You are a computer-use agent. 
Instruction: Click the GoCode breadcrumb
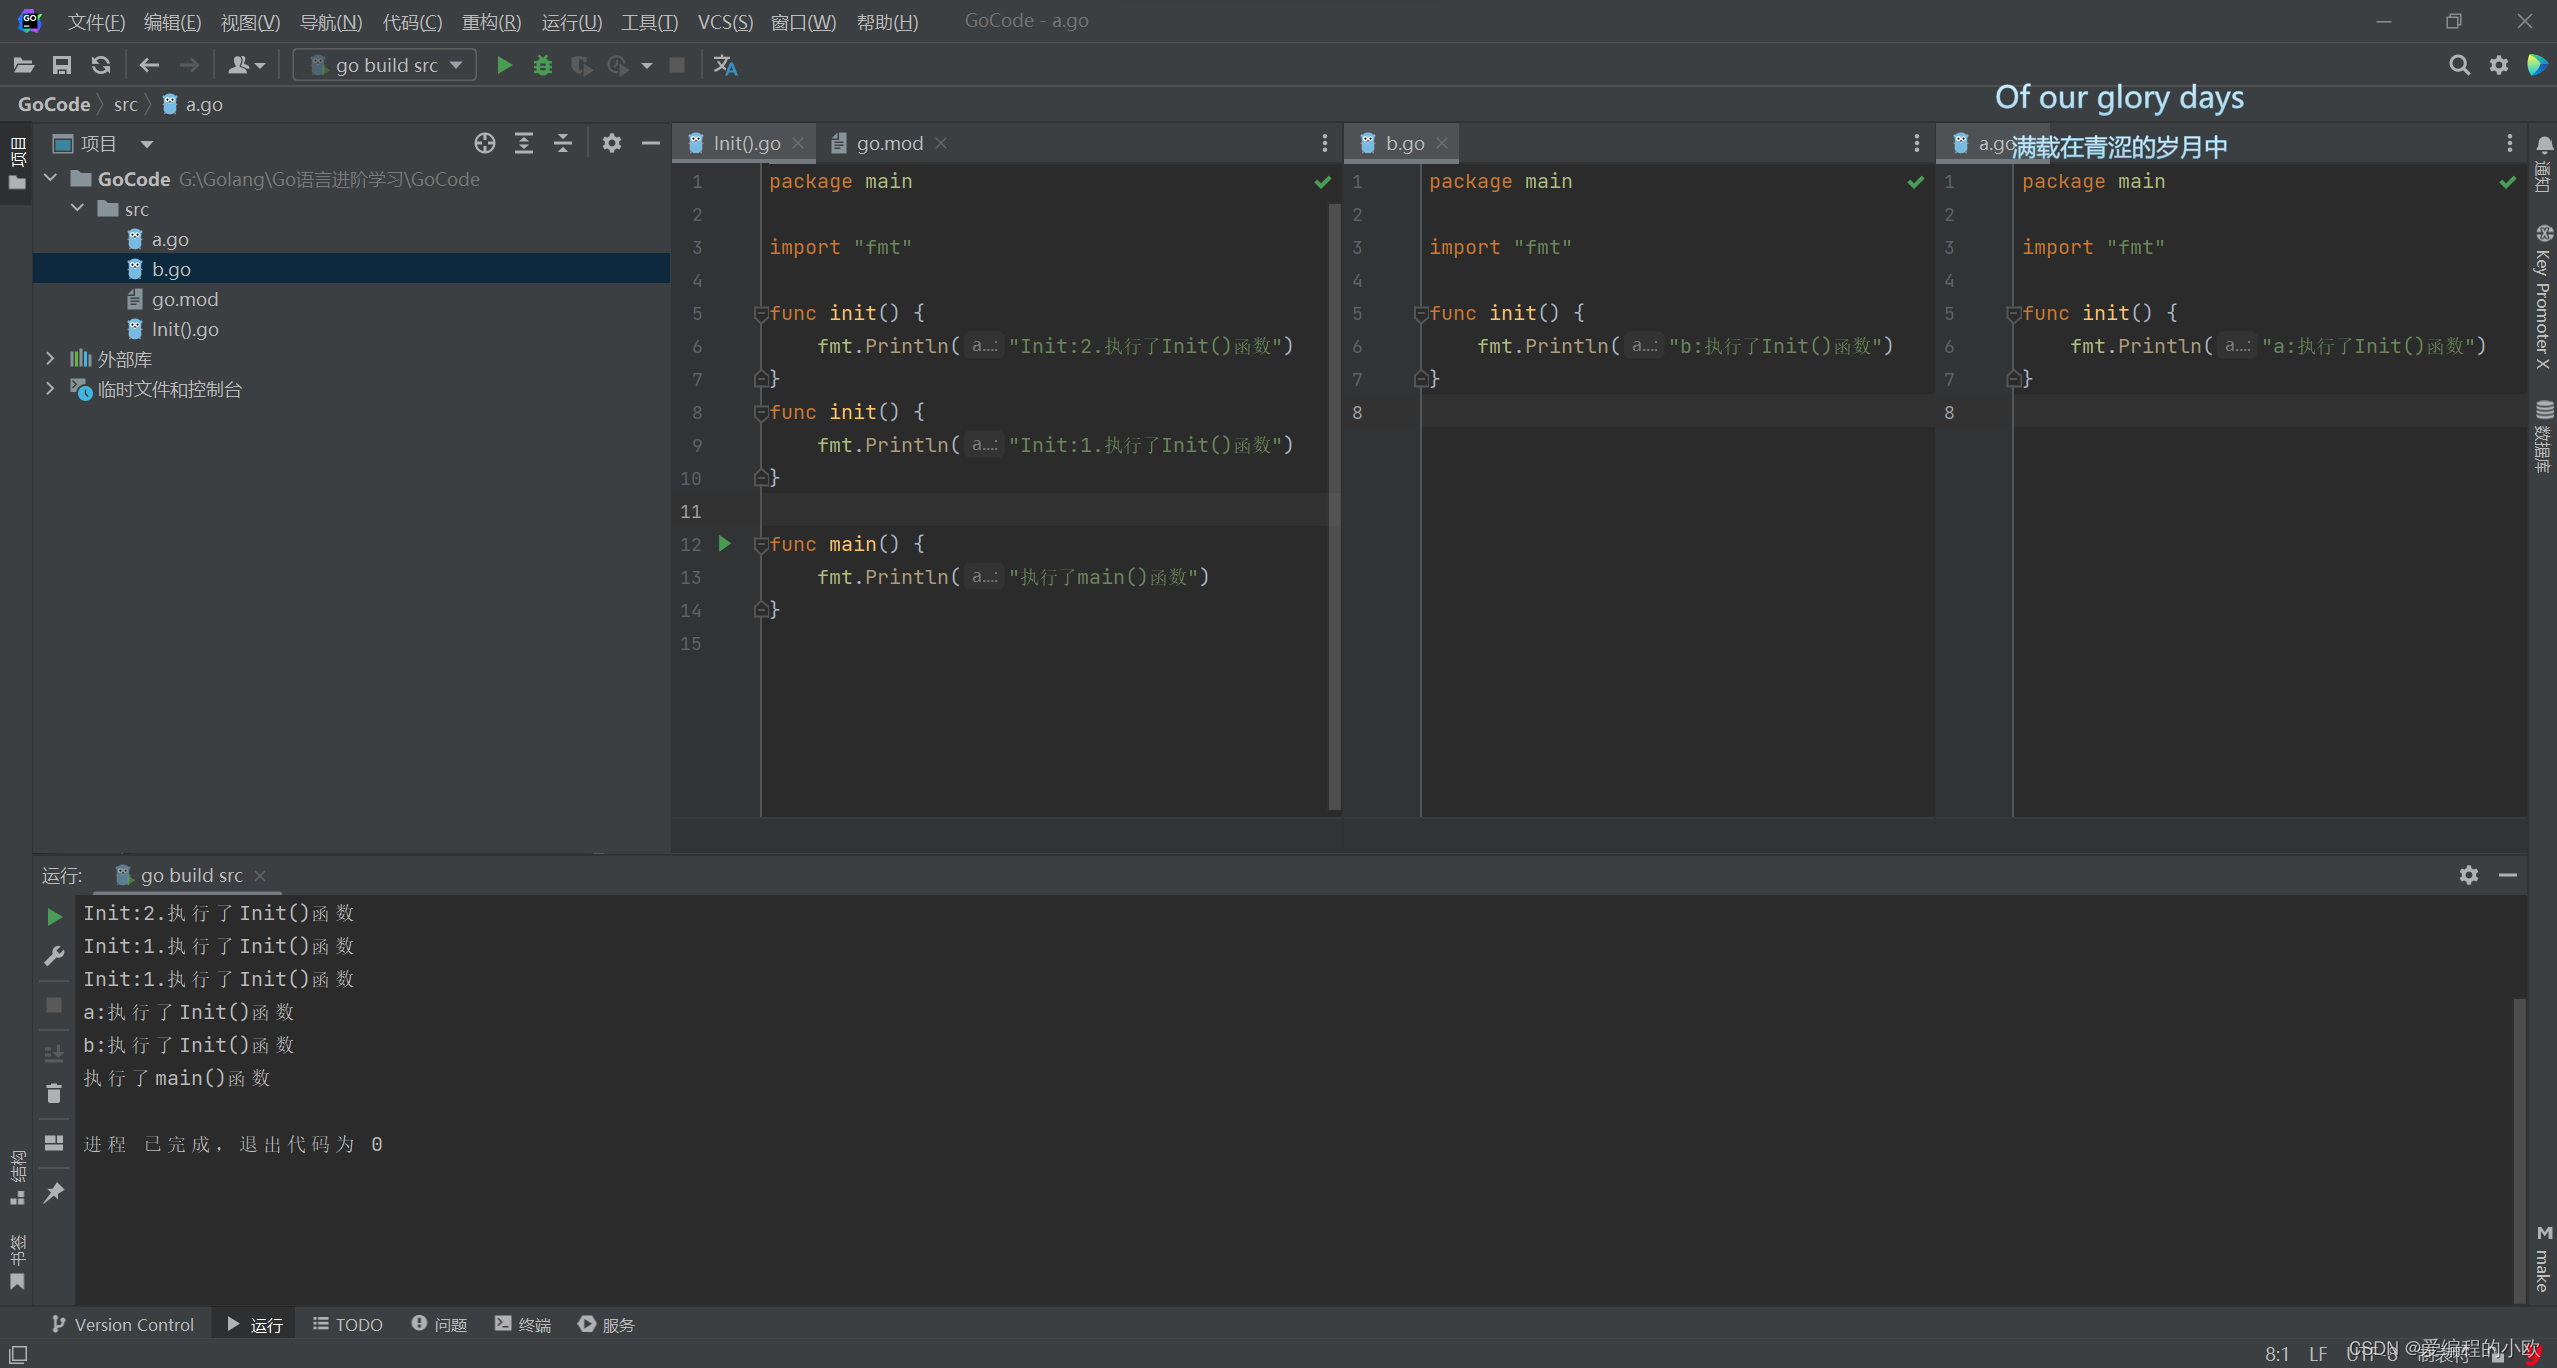pos(54,104)
